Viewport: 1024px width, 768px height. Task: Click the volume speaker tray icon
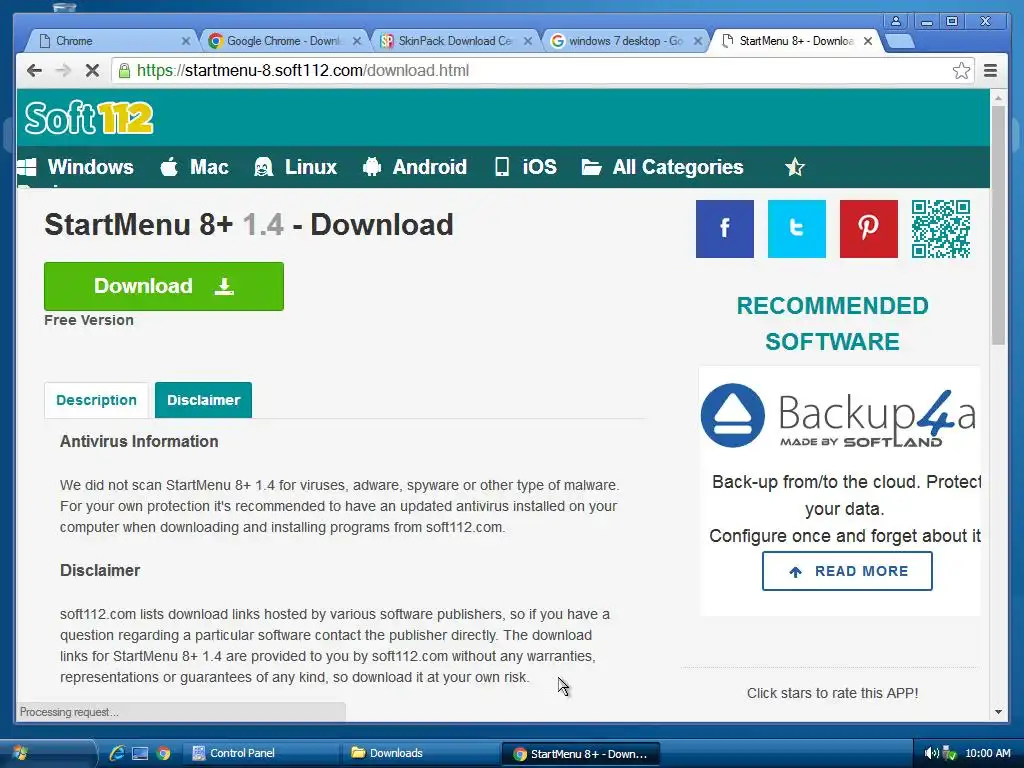pyautogui.click(x=931, y=753)
